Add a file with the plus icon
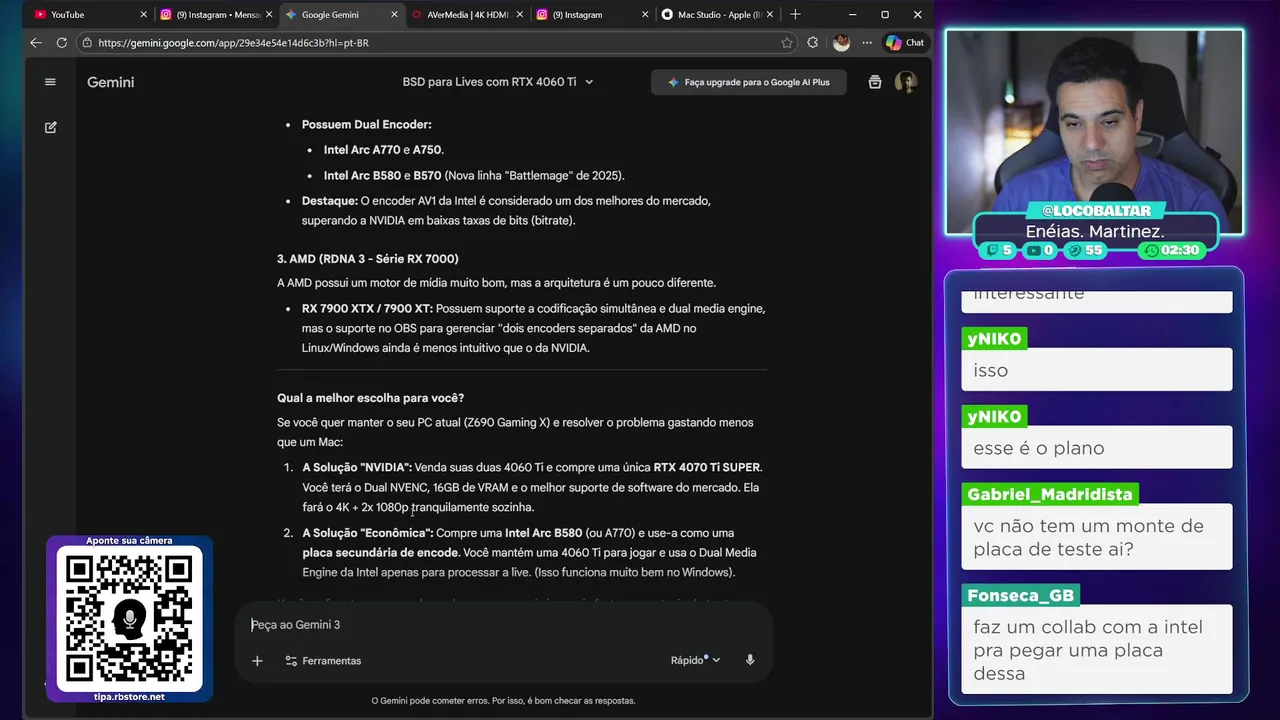The width and height of the screenshot is (1280, 720). [x=257, y=661]
